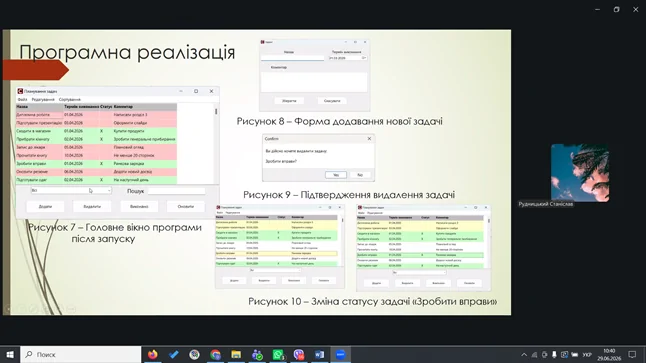Select Рудницький Станіслав participant thumbnail
The image size is (646, 363).
(x=580, y=173)
